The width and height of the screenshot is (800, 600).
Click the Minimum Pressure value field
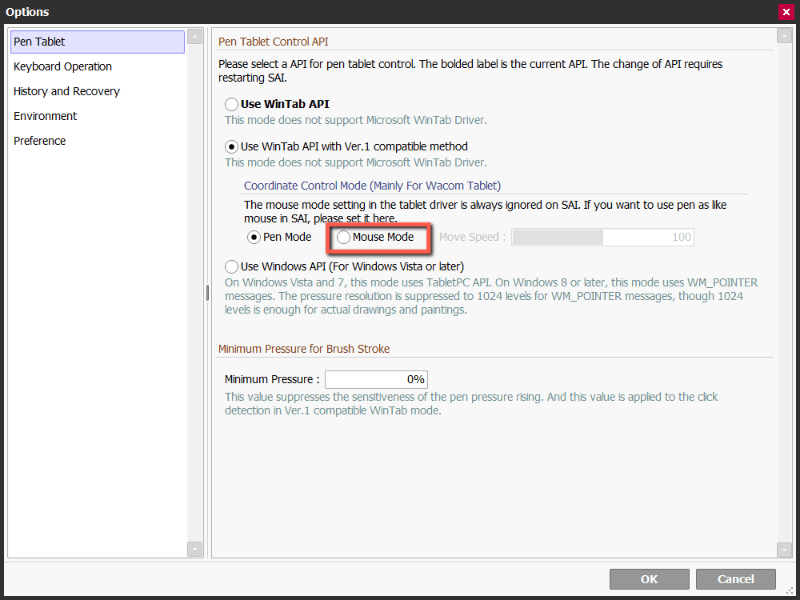point(376,380)
